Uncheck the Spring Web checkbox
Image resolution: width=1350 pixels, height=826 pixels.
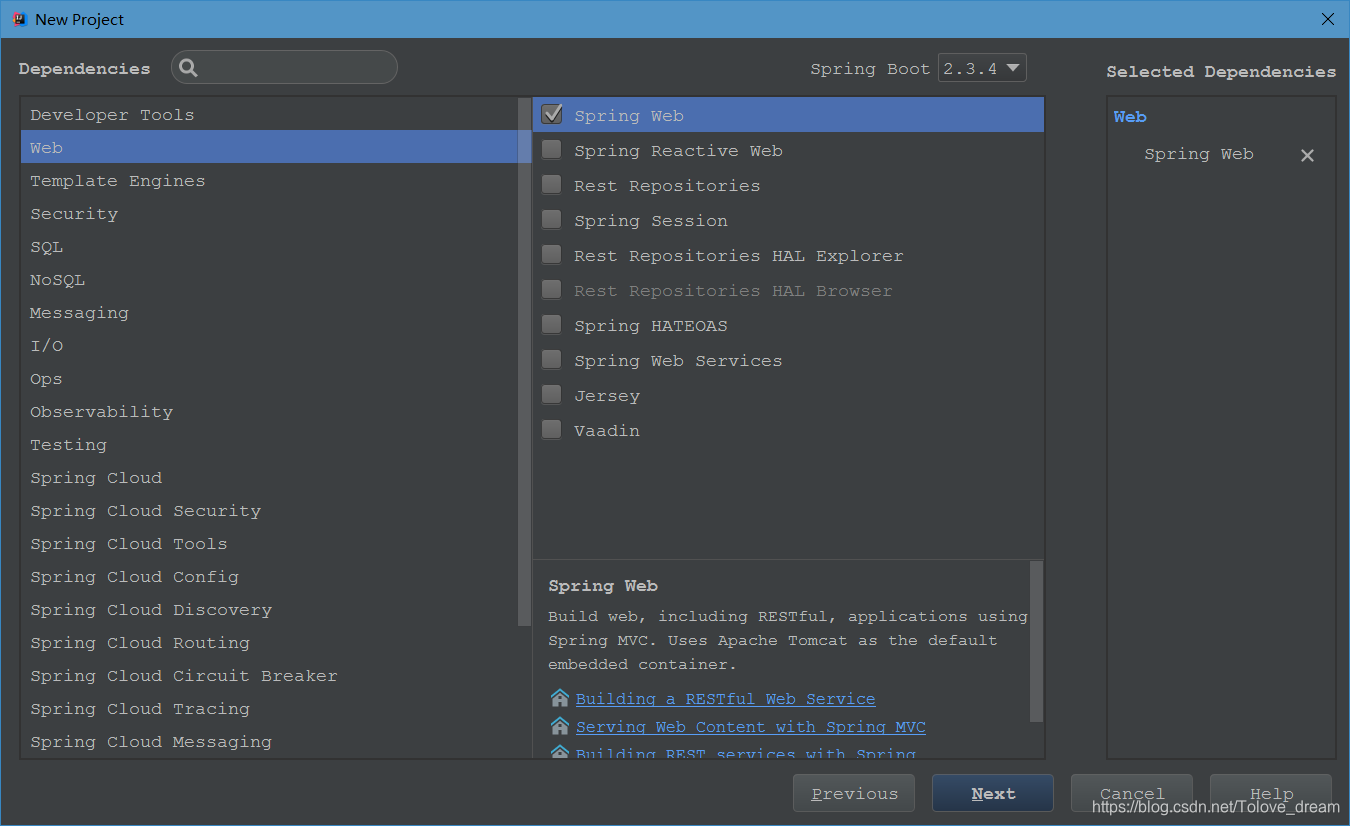point(551,115)
